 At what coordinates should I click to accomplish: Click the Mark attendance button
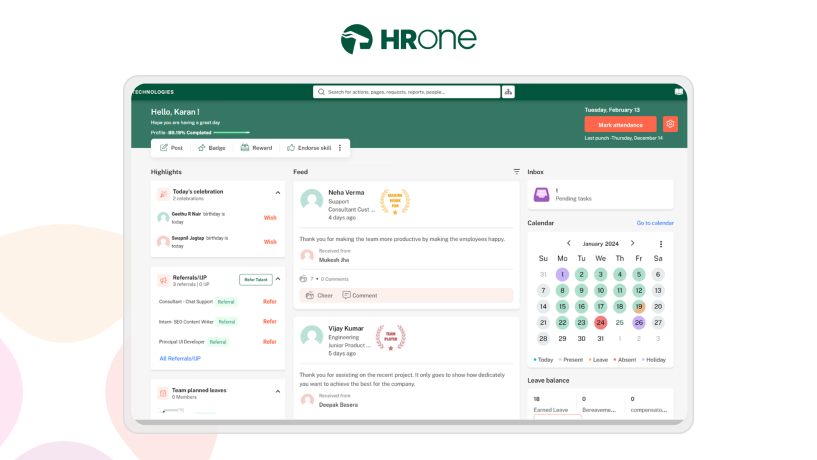tap(620, 125)
